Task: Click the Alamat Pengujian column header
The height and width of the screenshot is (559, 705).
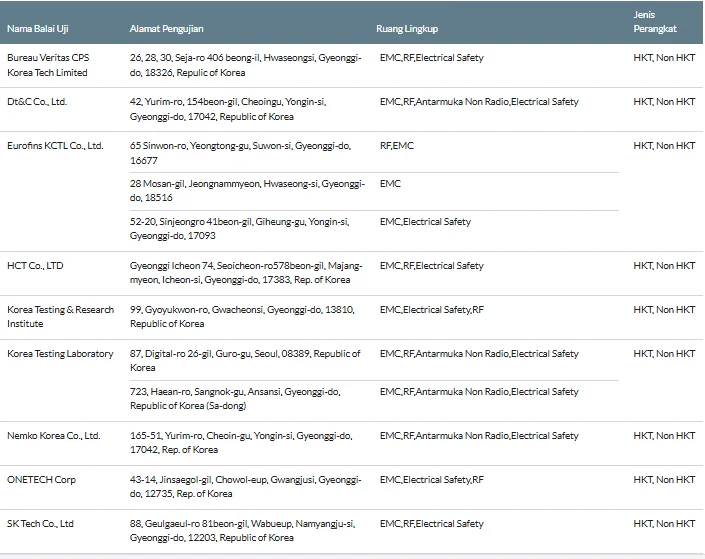Action: [x=166, y=28]
